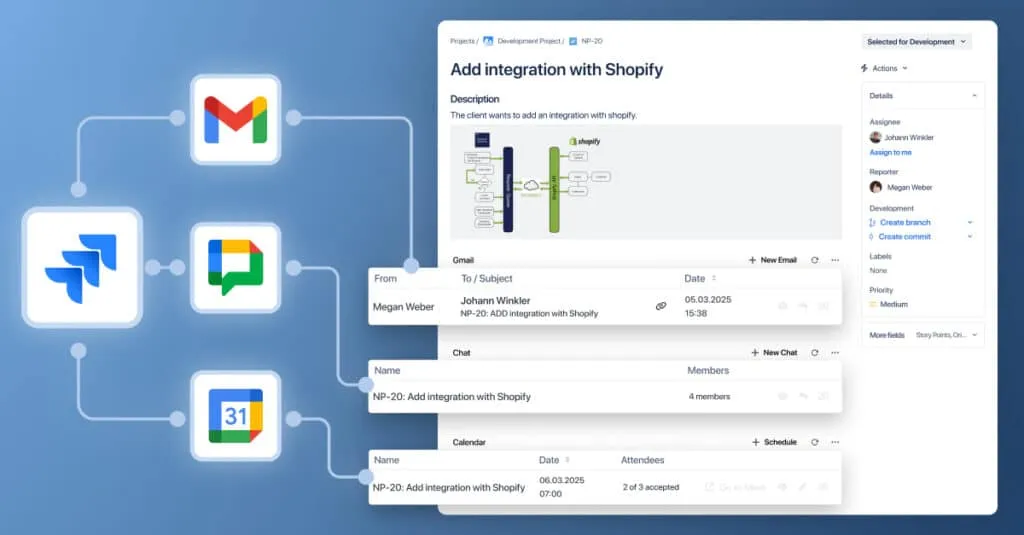The image size is (1024, 535).
Task: Click the Name column header in Chat table
Action: coord(387,370)
